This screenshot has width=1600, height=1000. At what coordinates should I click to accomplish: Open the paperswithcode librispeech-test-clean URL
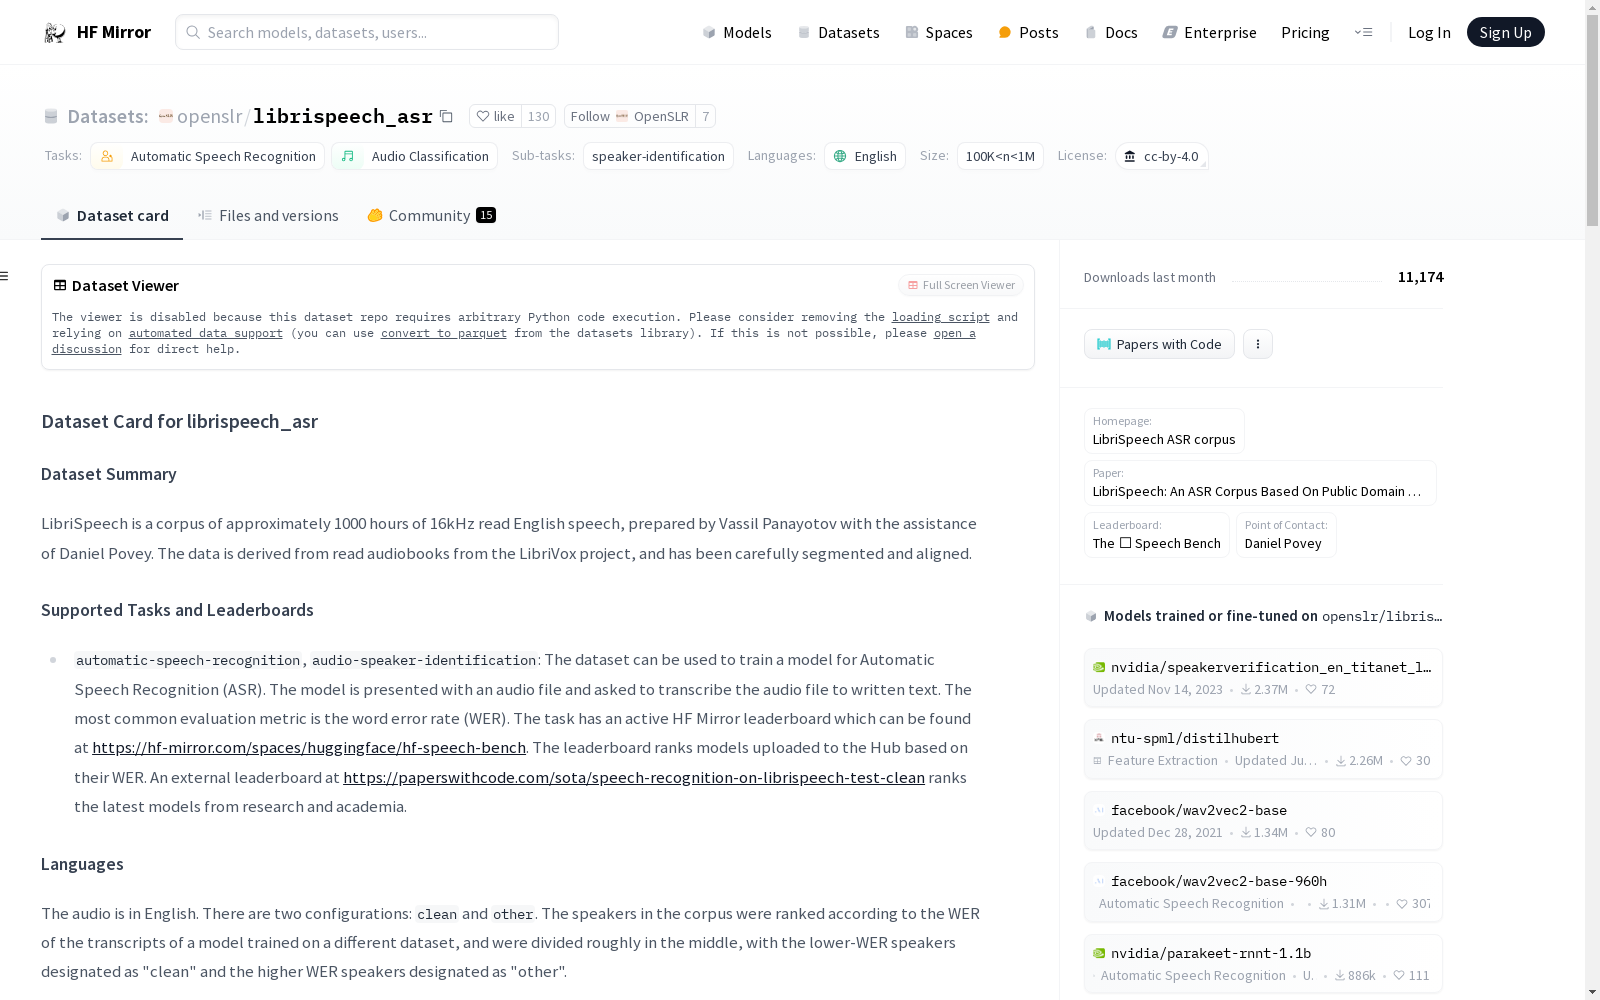634,778
